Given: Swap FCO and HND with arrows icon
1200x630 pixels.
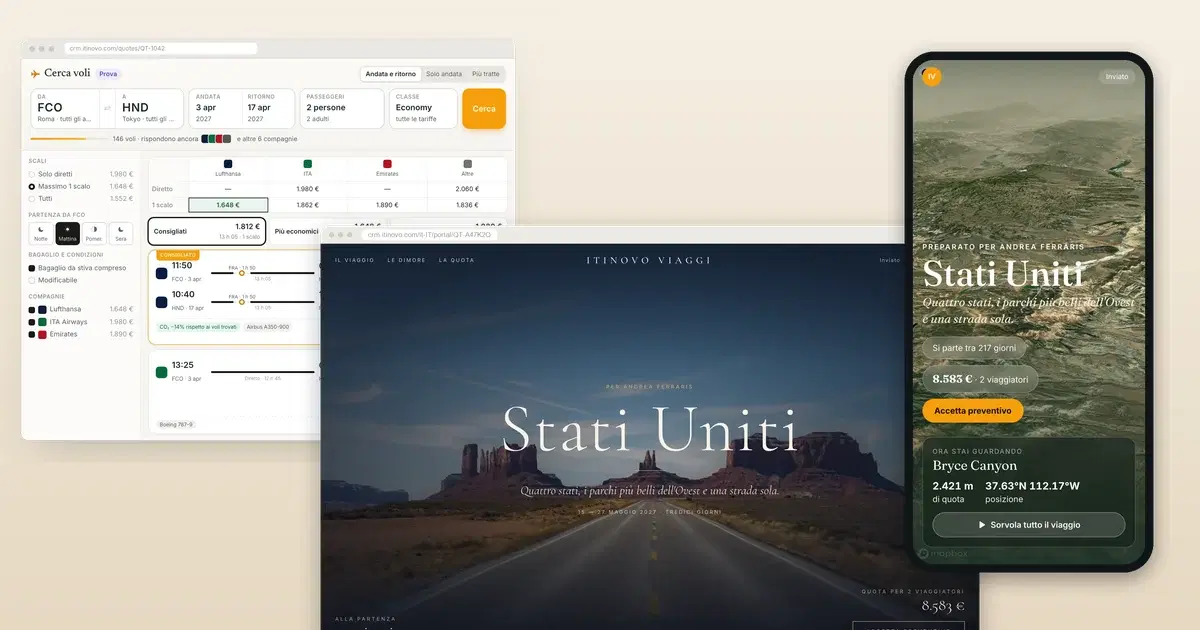Looking at the screenshot, I should pos(107,108).
